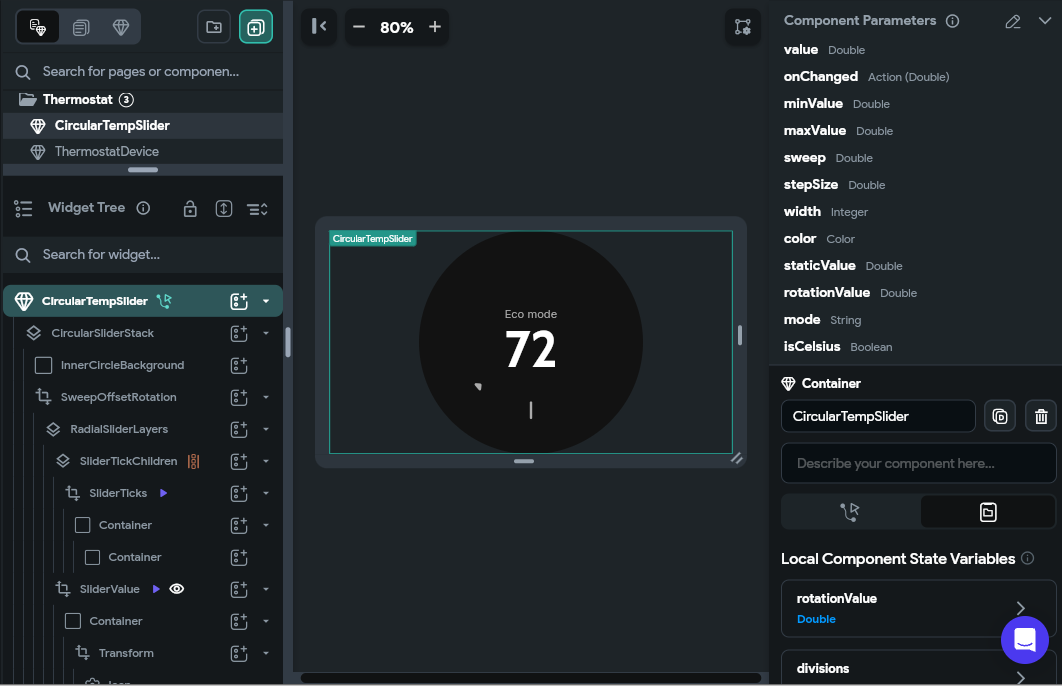Click the 80% zoom level value
Image resolution: width=1062 pixels, height=686 pixels.
[x=397, y=28]
